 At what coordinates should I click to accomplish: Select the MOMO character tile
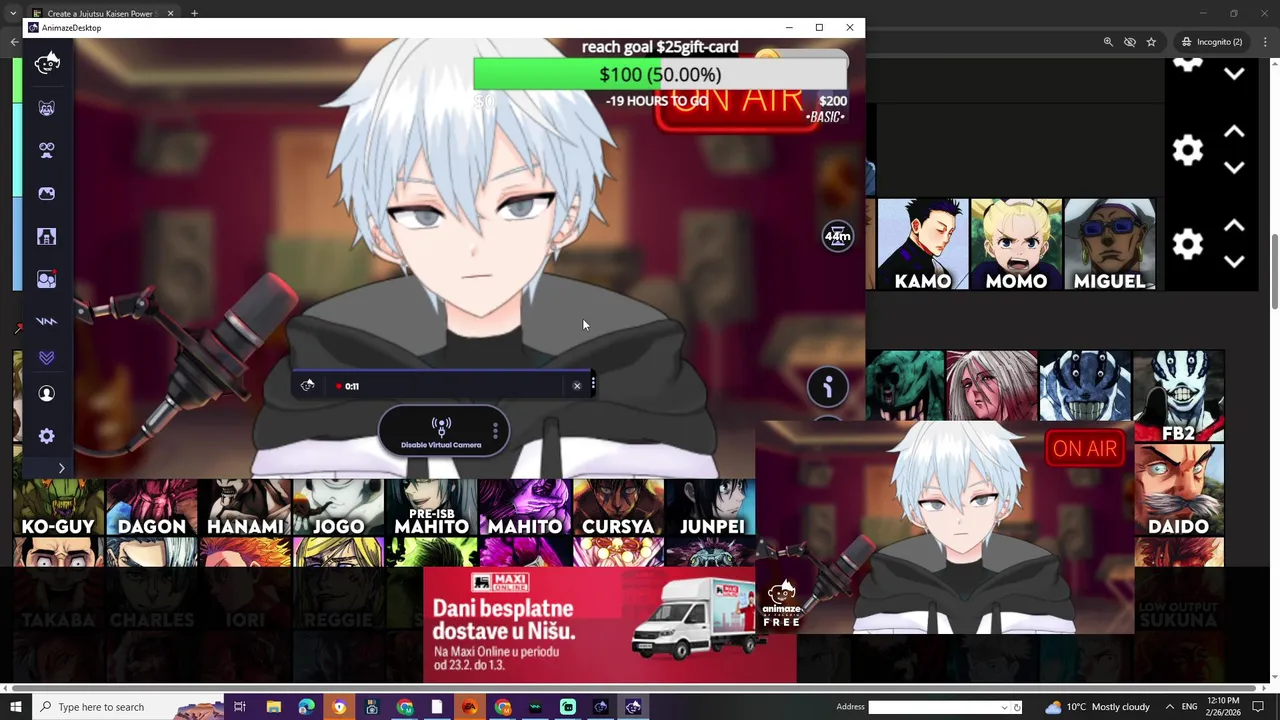(x=1016, y=245)
